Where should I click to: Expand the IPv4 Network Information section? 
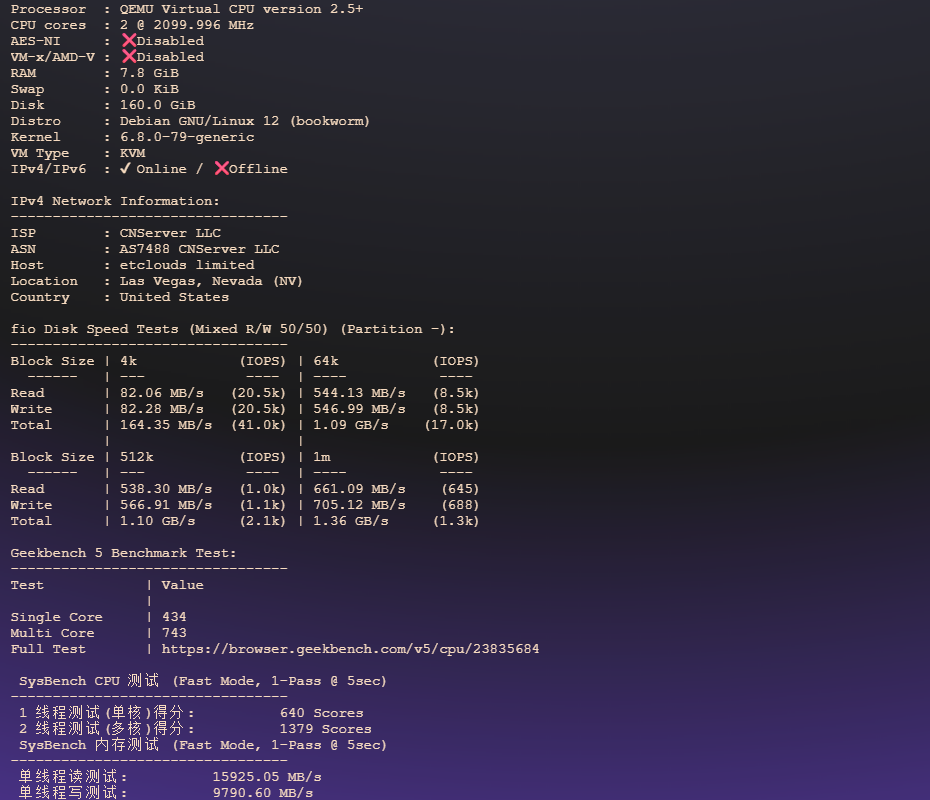[118, 200]
